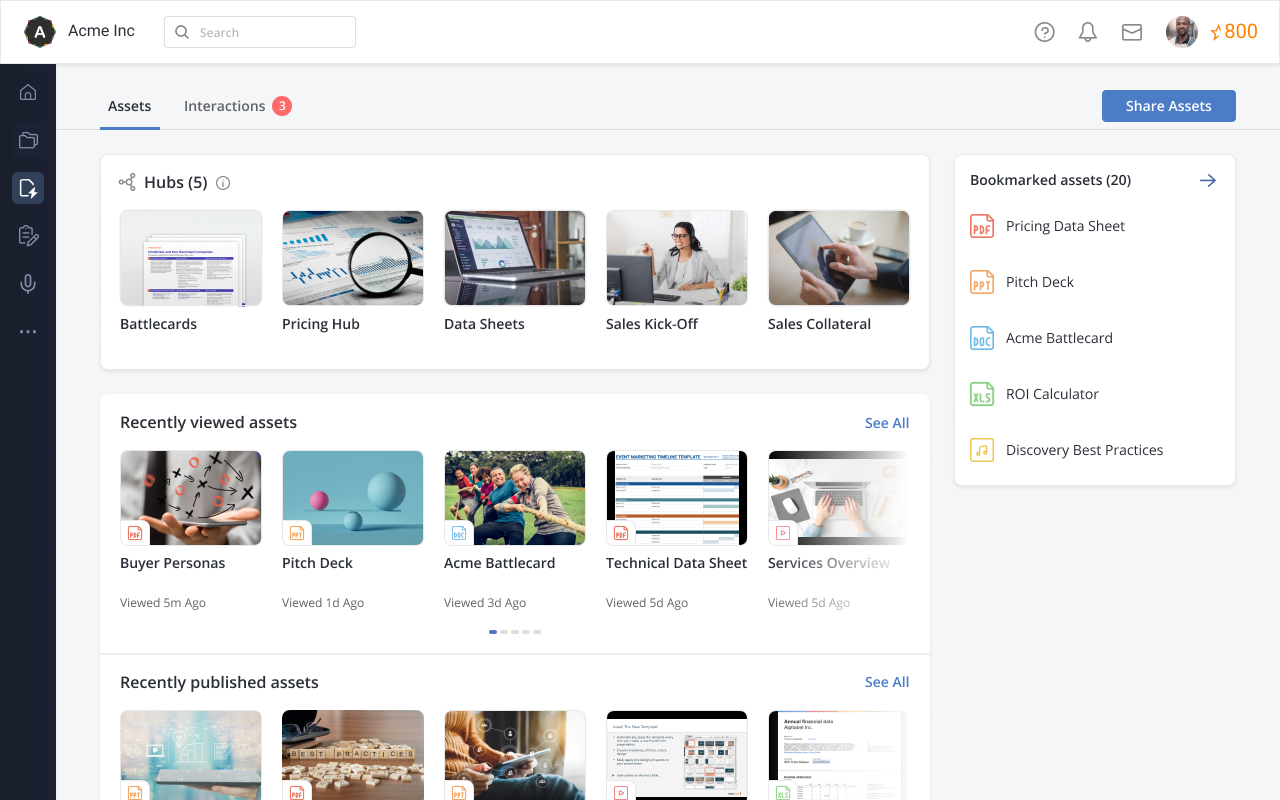1280x800 pixels.
Task: Select the microphone icon in the sidebar
Action: click(x=28, y=284)
